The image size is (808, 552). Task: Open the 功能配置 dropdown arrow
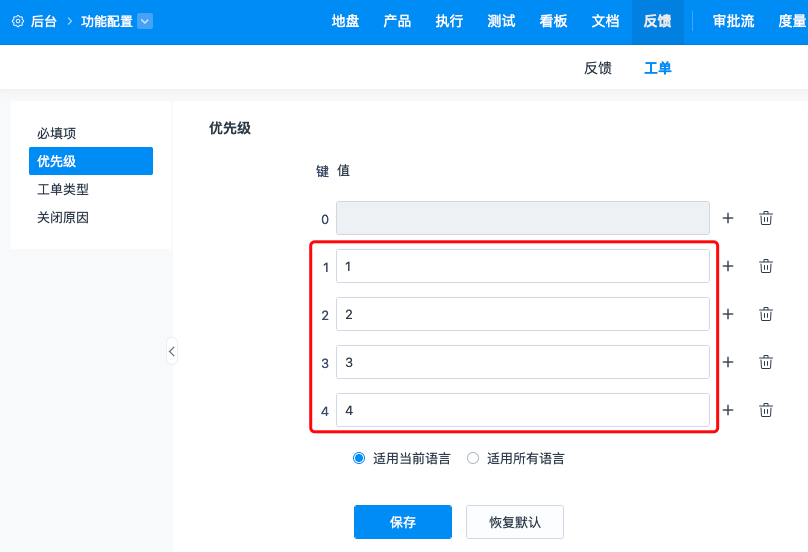point(145,21)
